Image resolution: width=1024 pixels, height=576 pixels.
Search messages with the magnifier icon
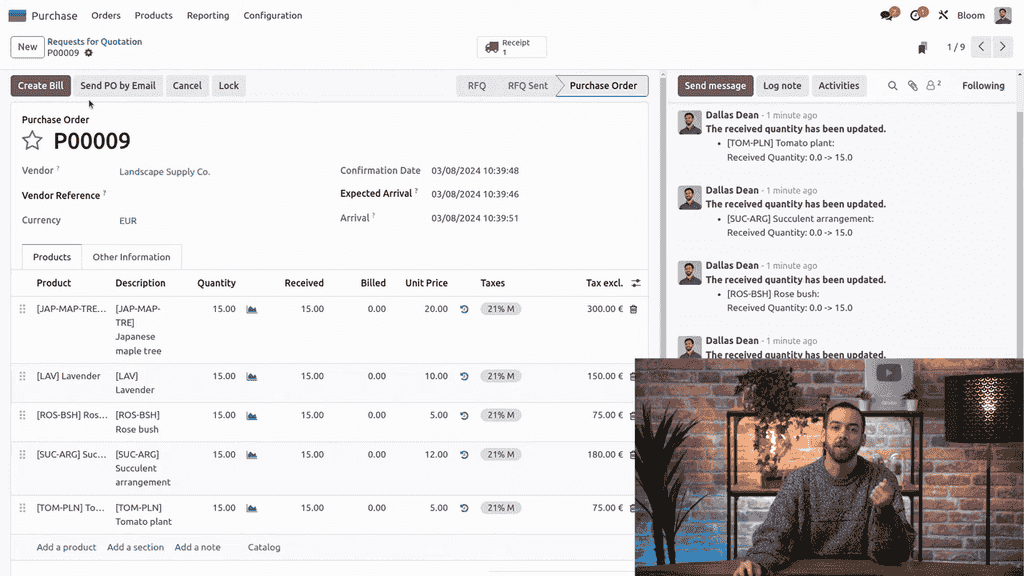(893, 86)
